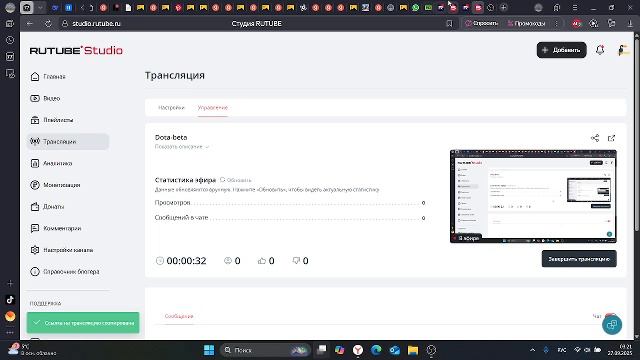Screen dimensions: 640x360
Task: Click the taskbar clock and date
Action: pyautogui.click(x=619, y=350)
